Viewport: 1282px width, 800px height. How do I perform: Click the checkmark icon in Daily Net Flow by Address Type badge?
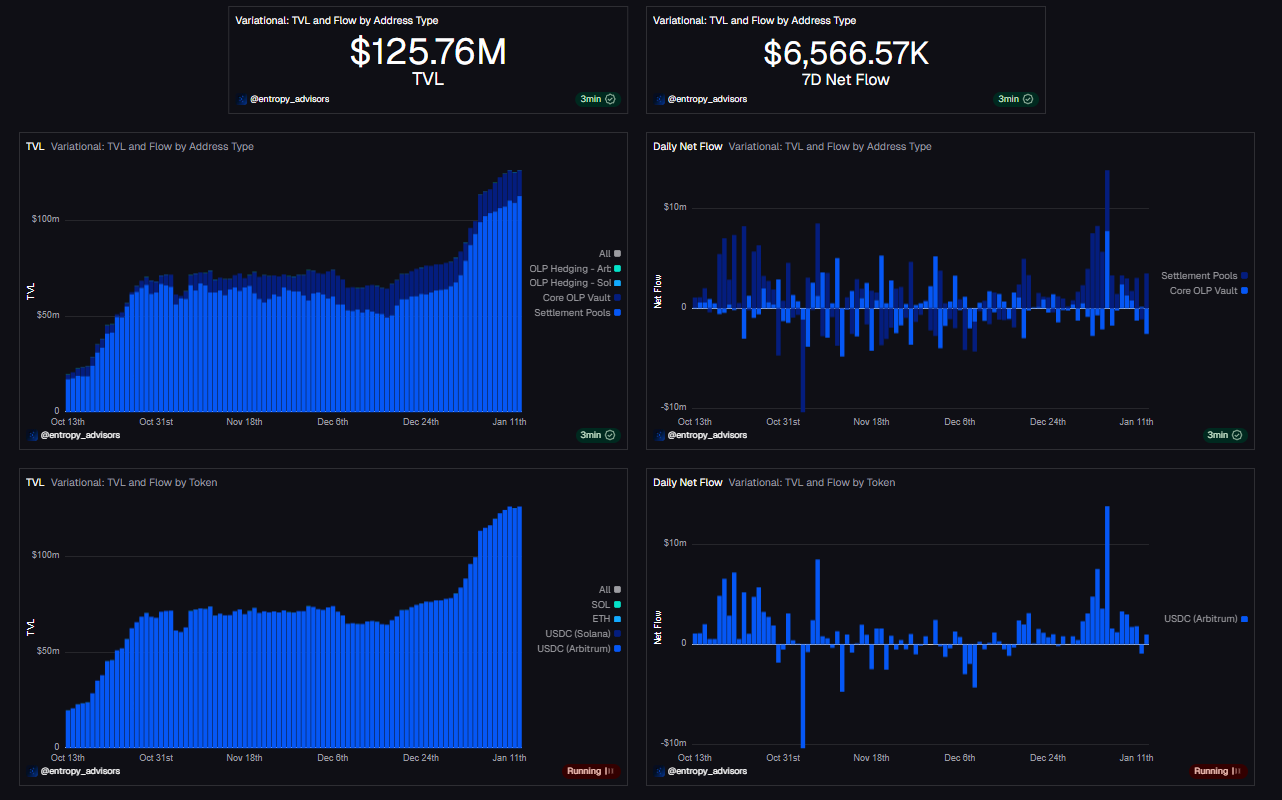[x=1237, y=435]
